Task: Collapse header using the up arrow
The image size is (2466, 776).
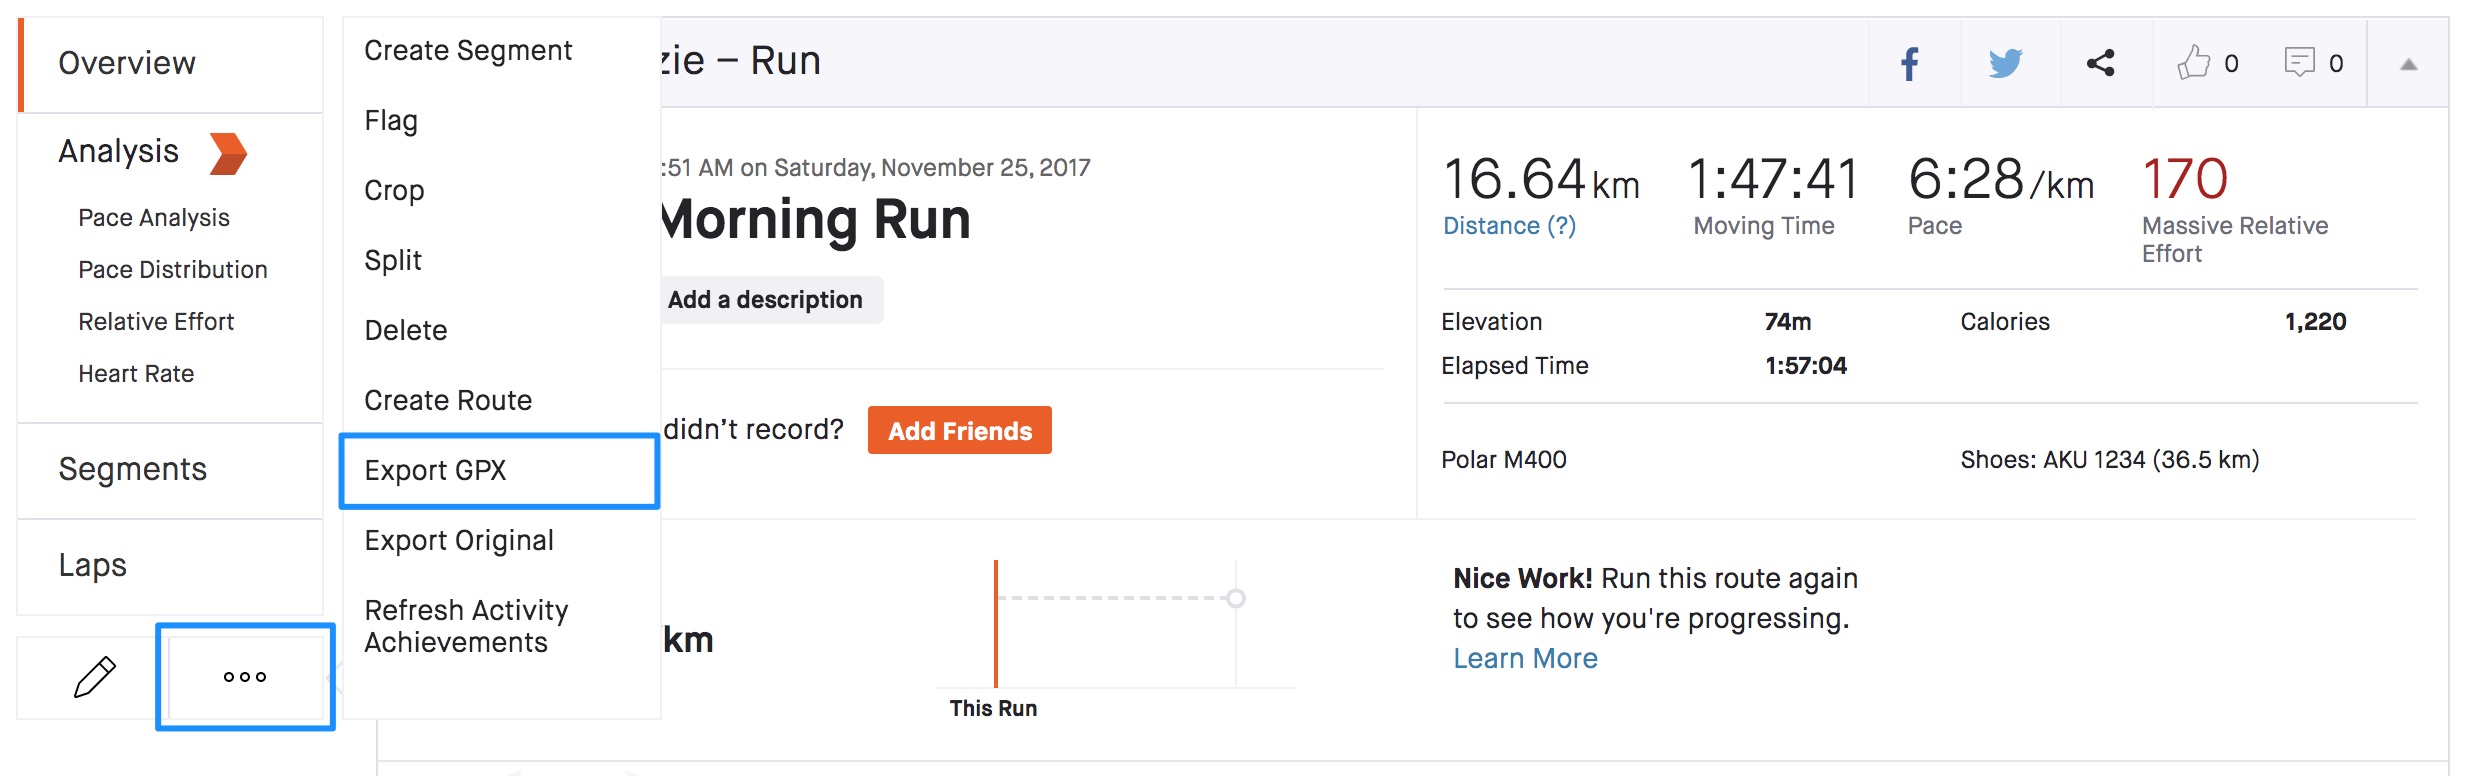Action: point(2408,65)
